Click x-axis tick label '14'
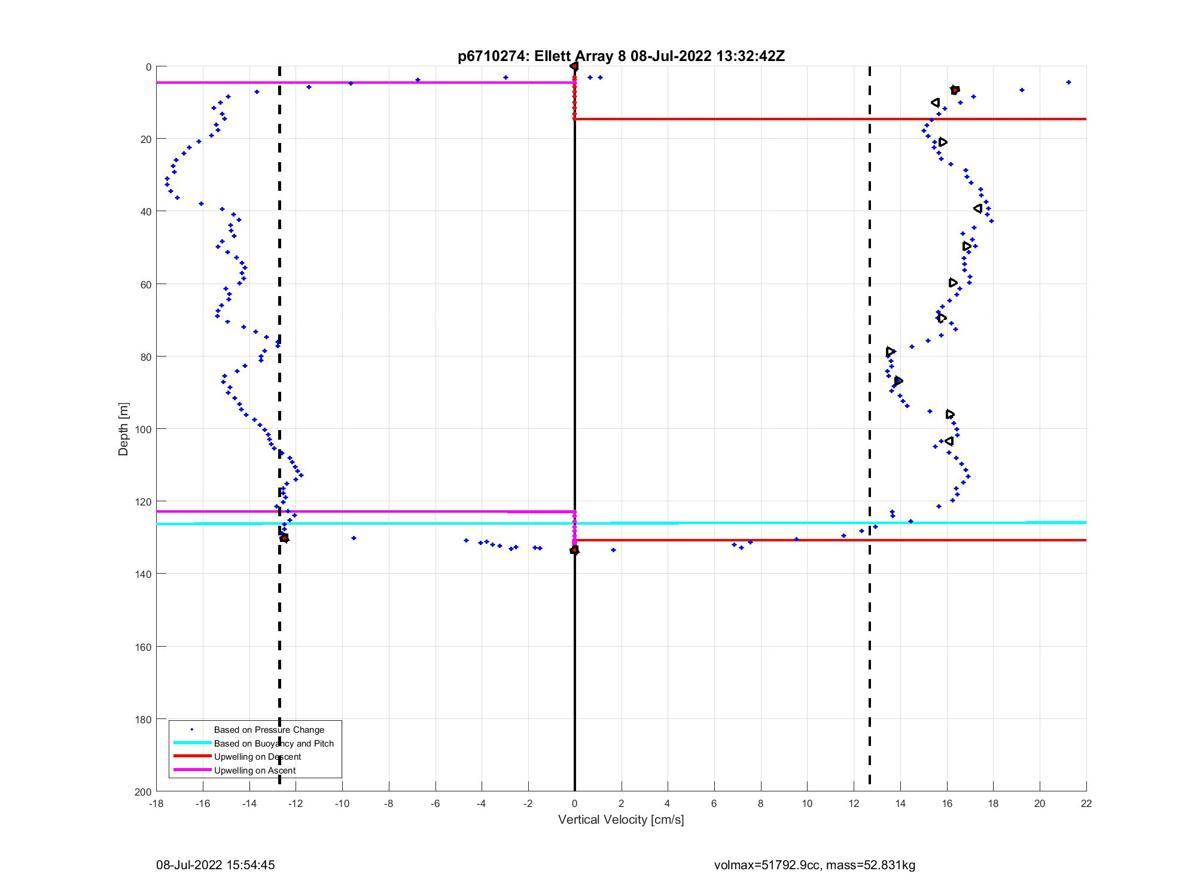The image size is (1200, 889). coord(900,803)
